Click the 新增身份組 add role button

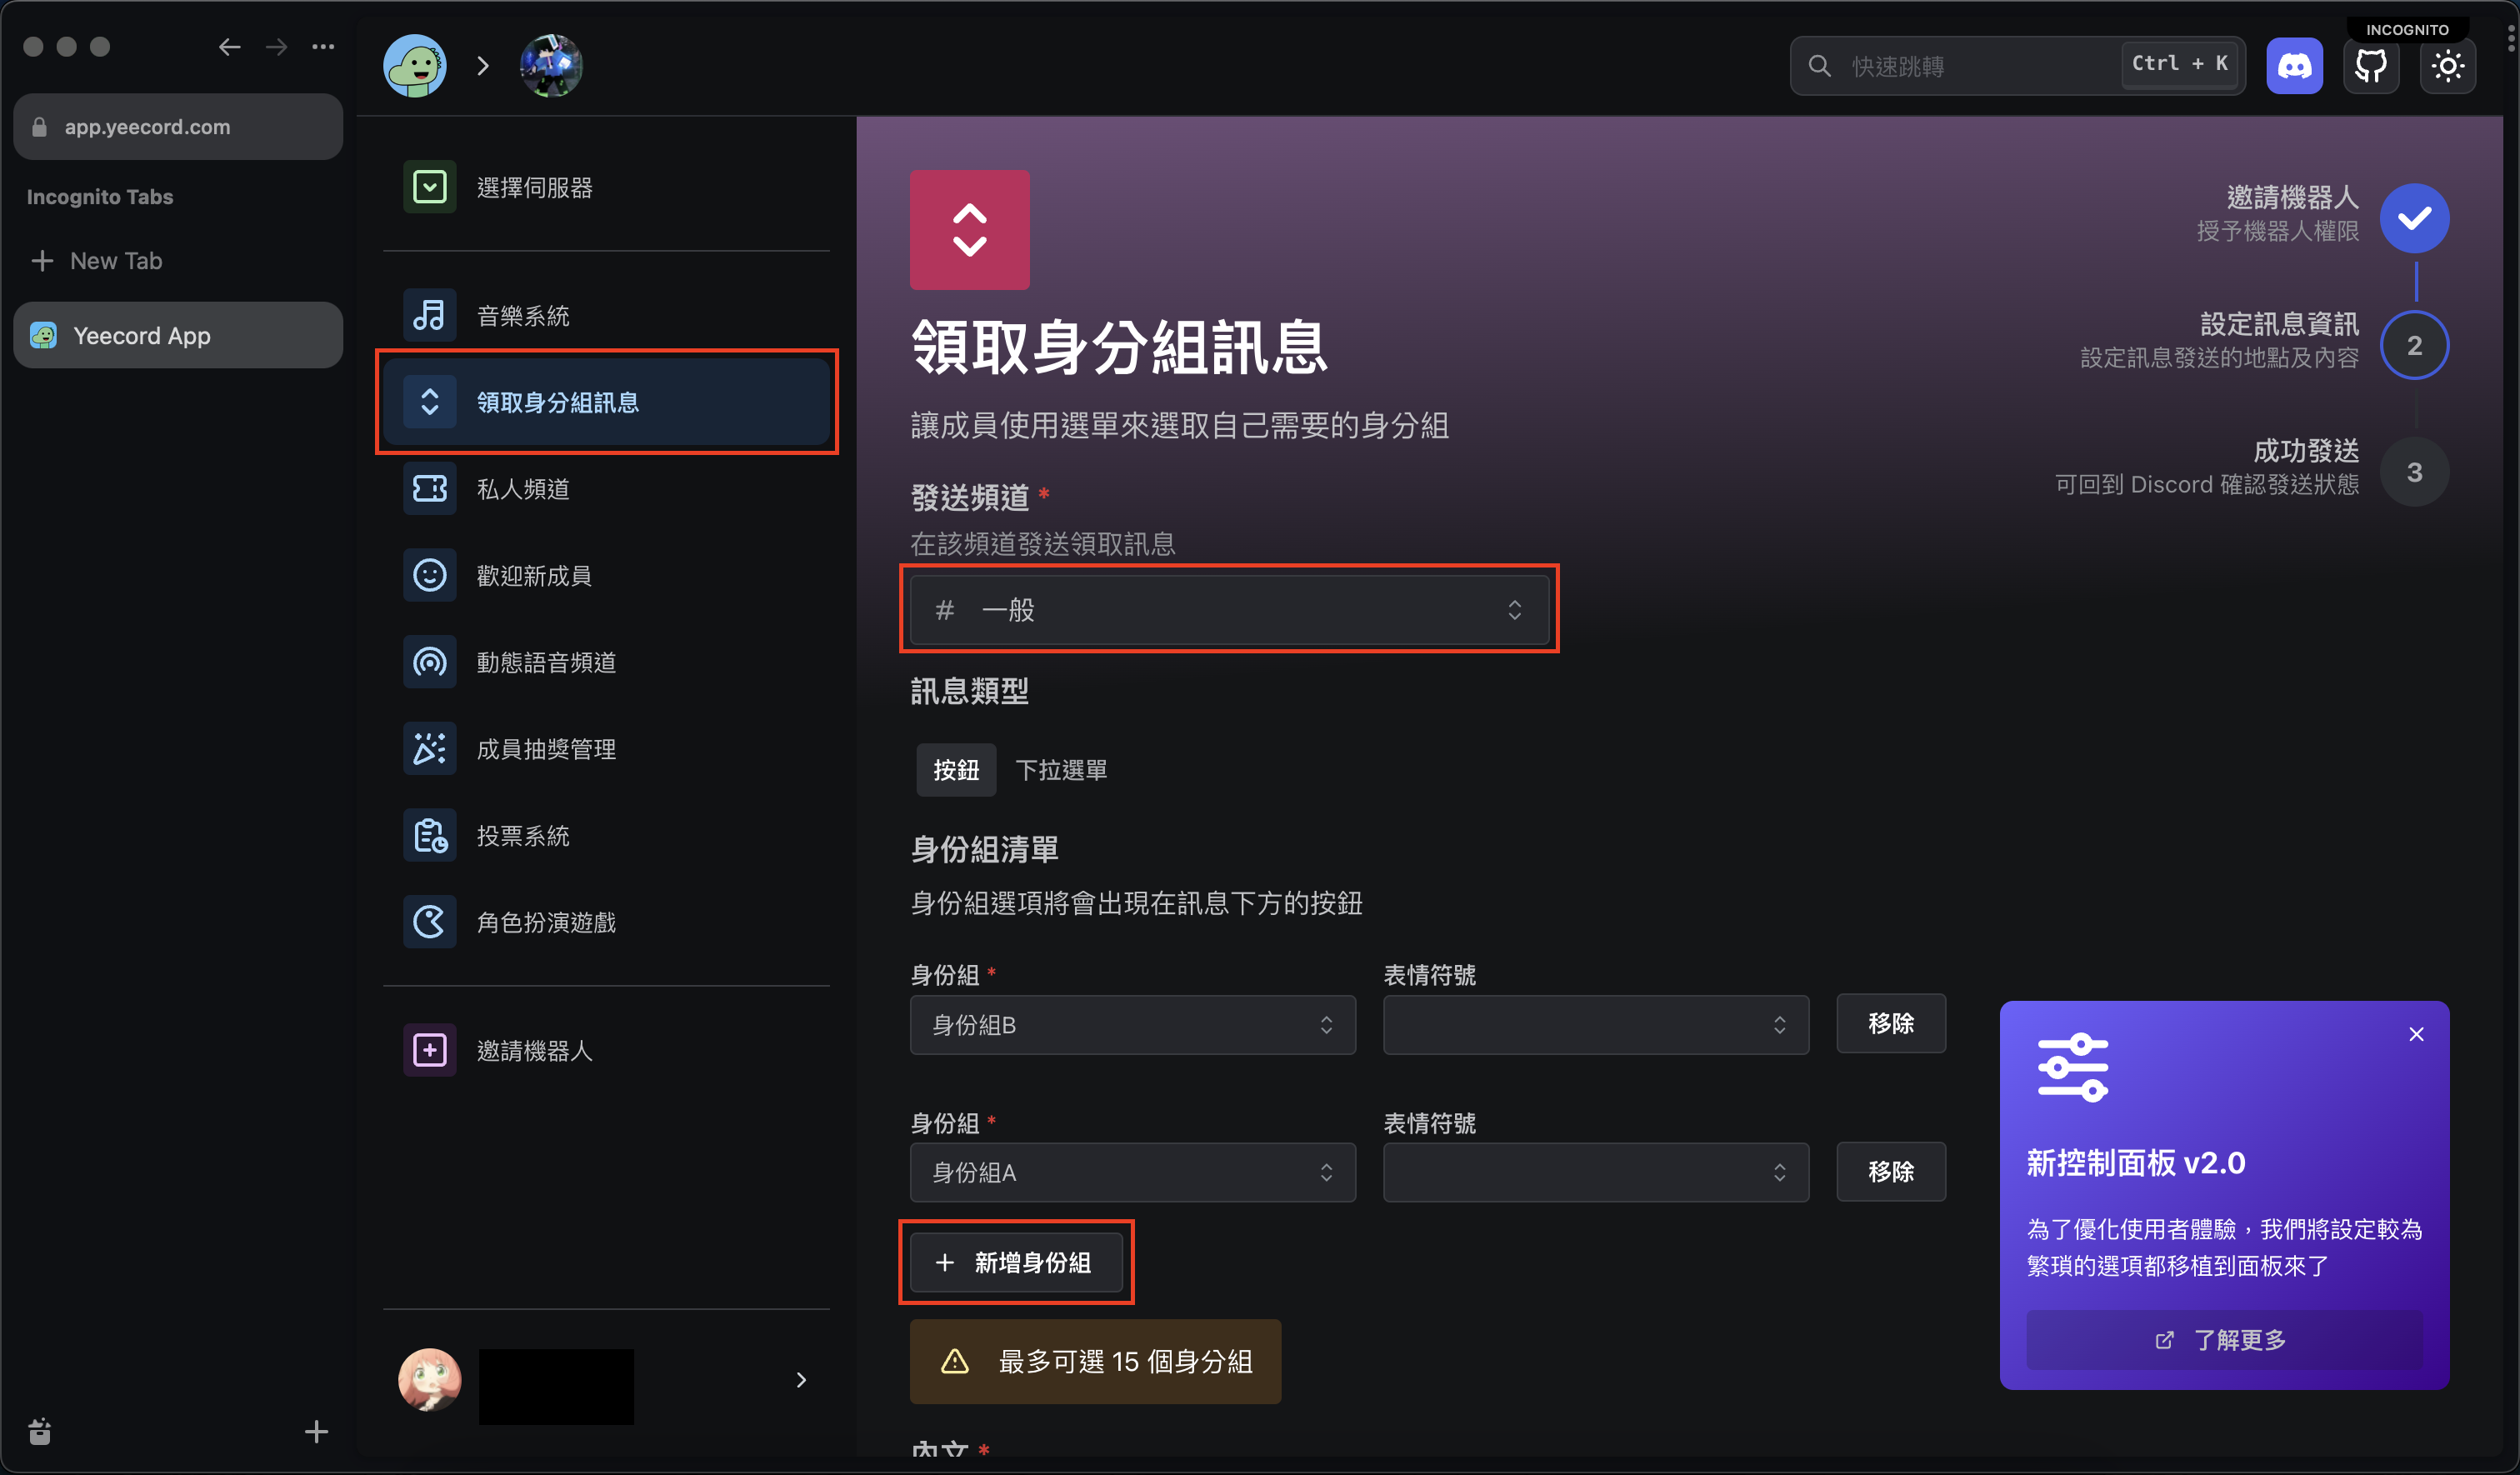1016,1262
